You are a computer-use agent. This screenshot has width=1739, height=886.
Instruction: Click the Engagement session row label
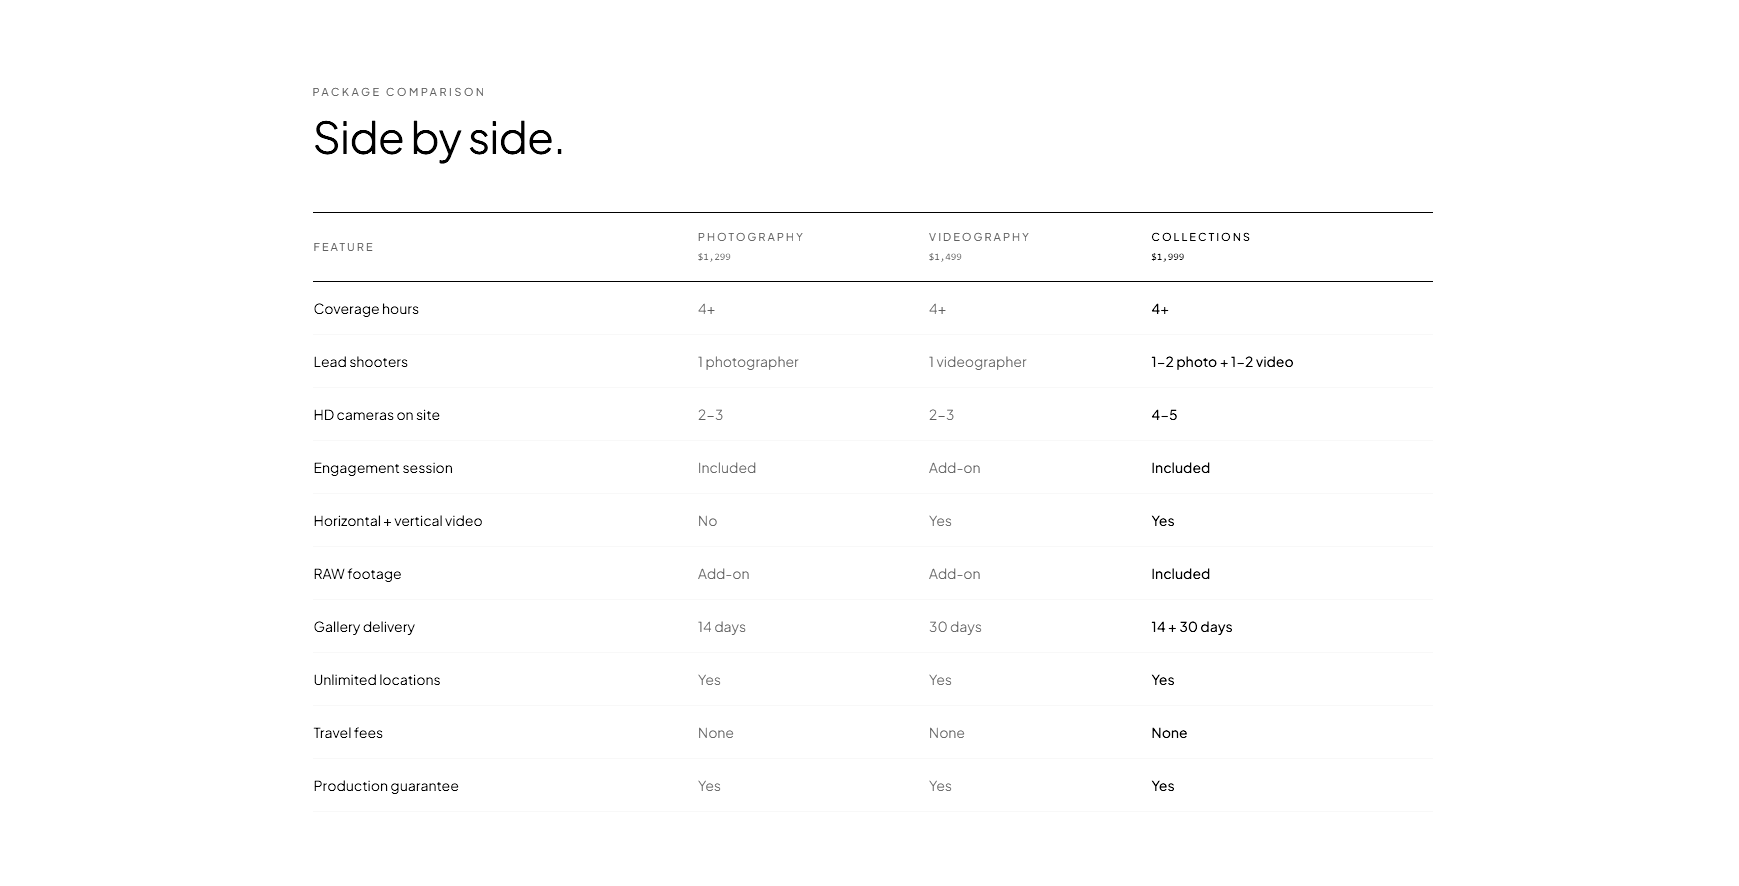coord(383,468)
